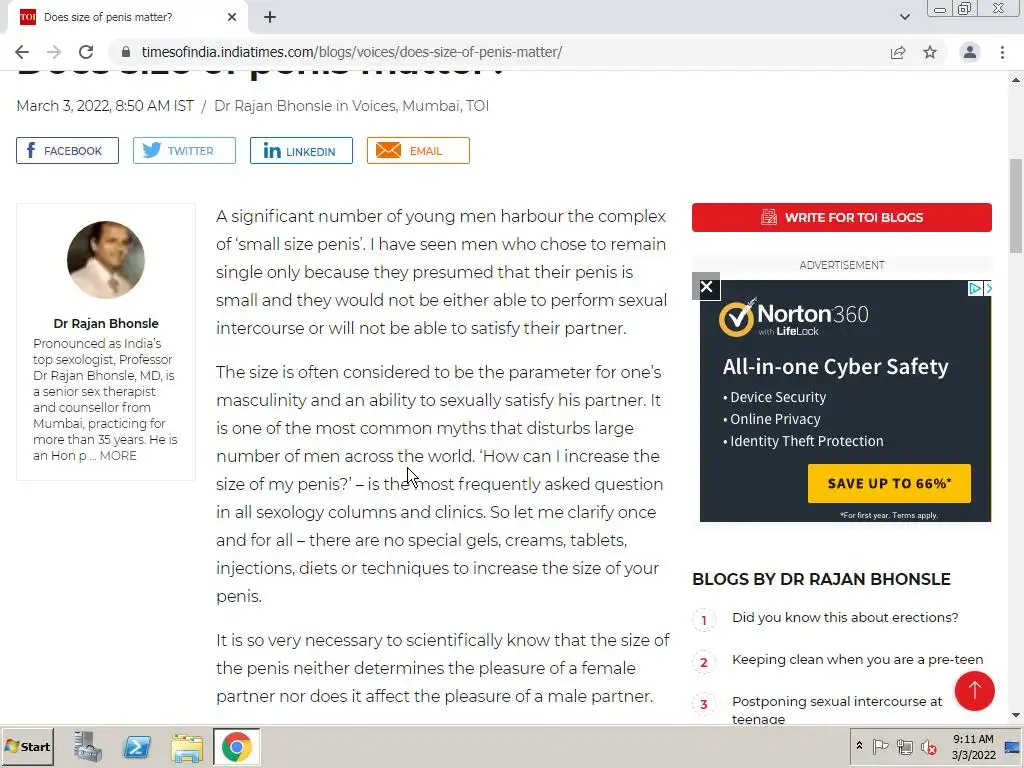Open the Chrome profile avatar icon
1024x768 pixels.
pos(970,52)
